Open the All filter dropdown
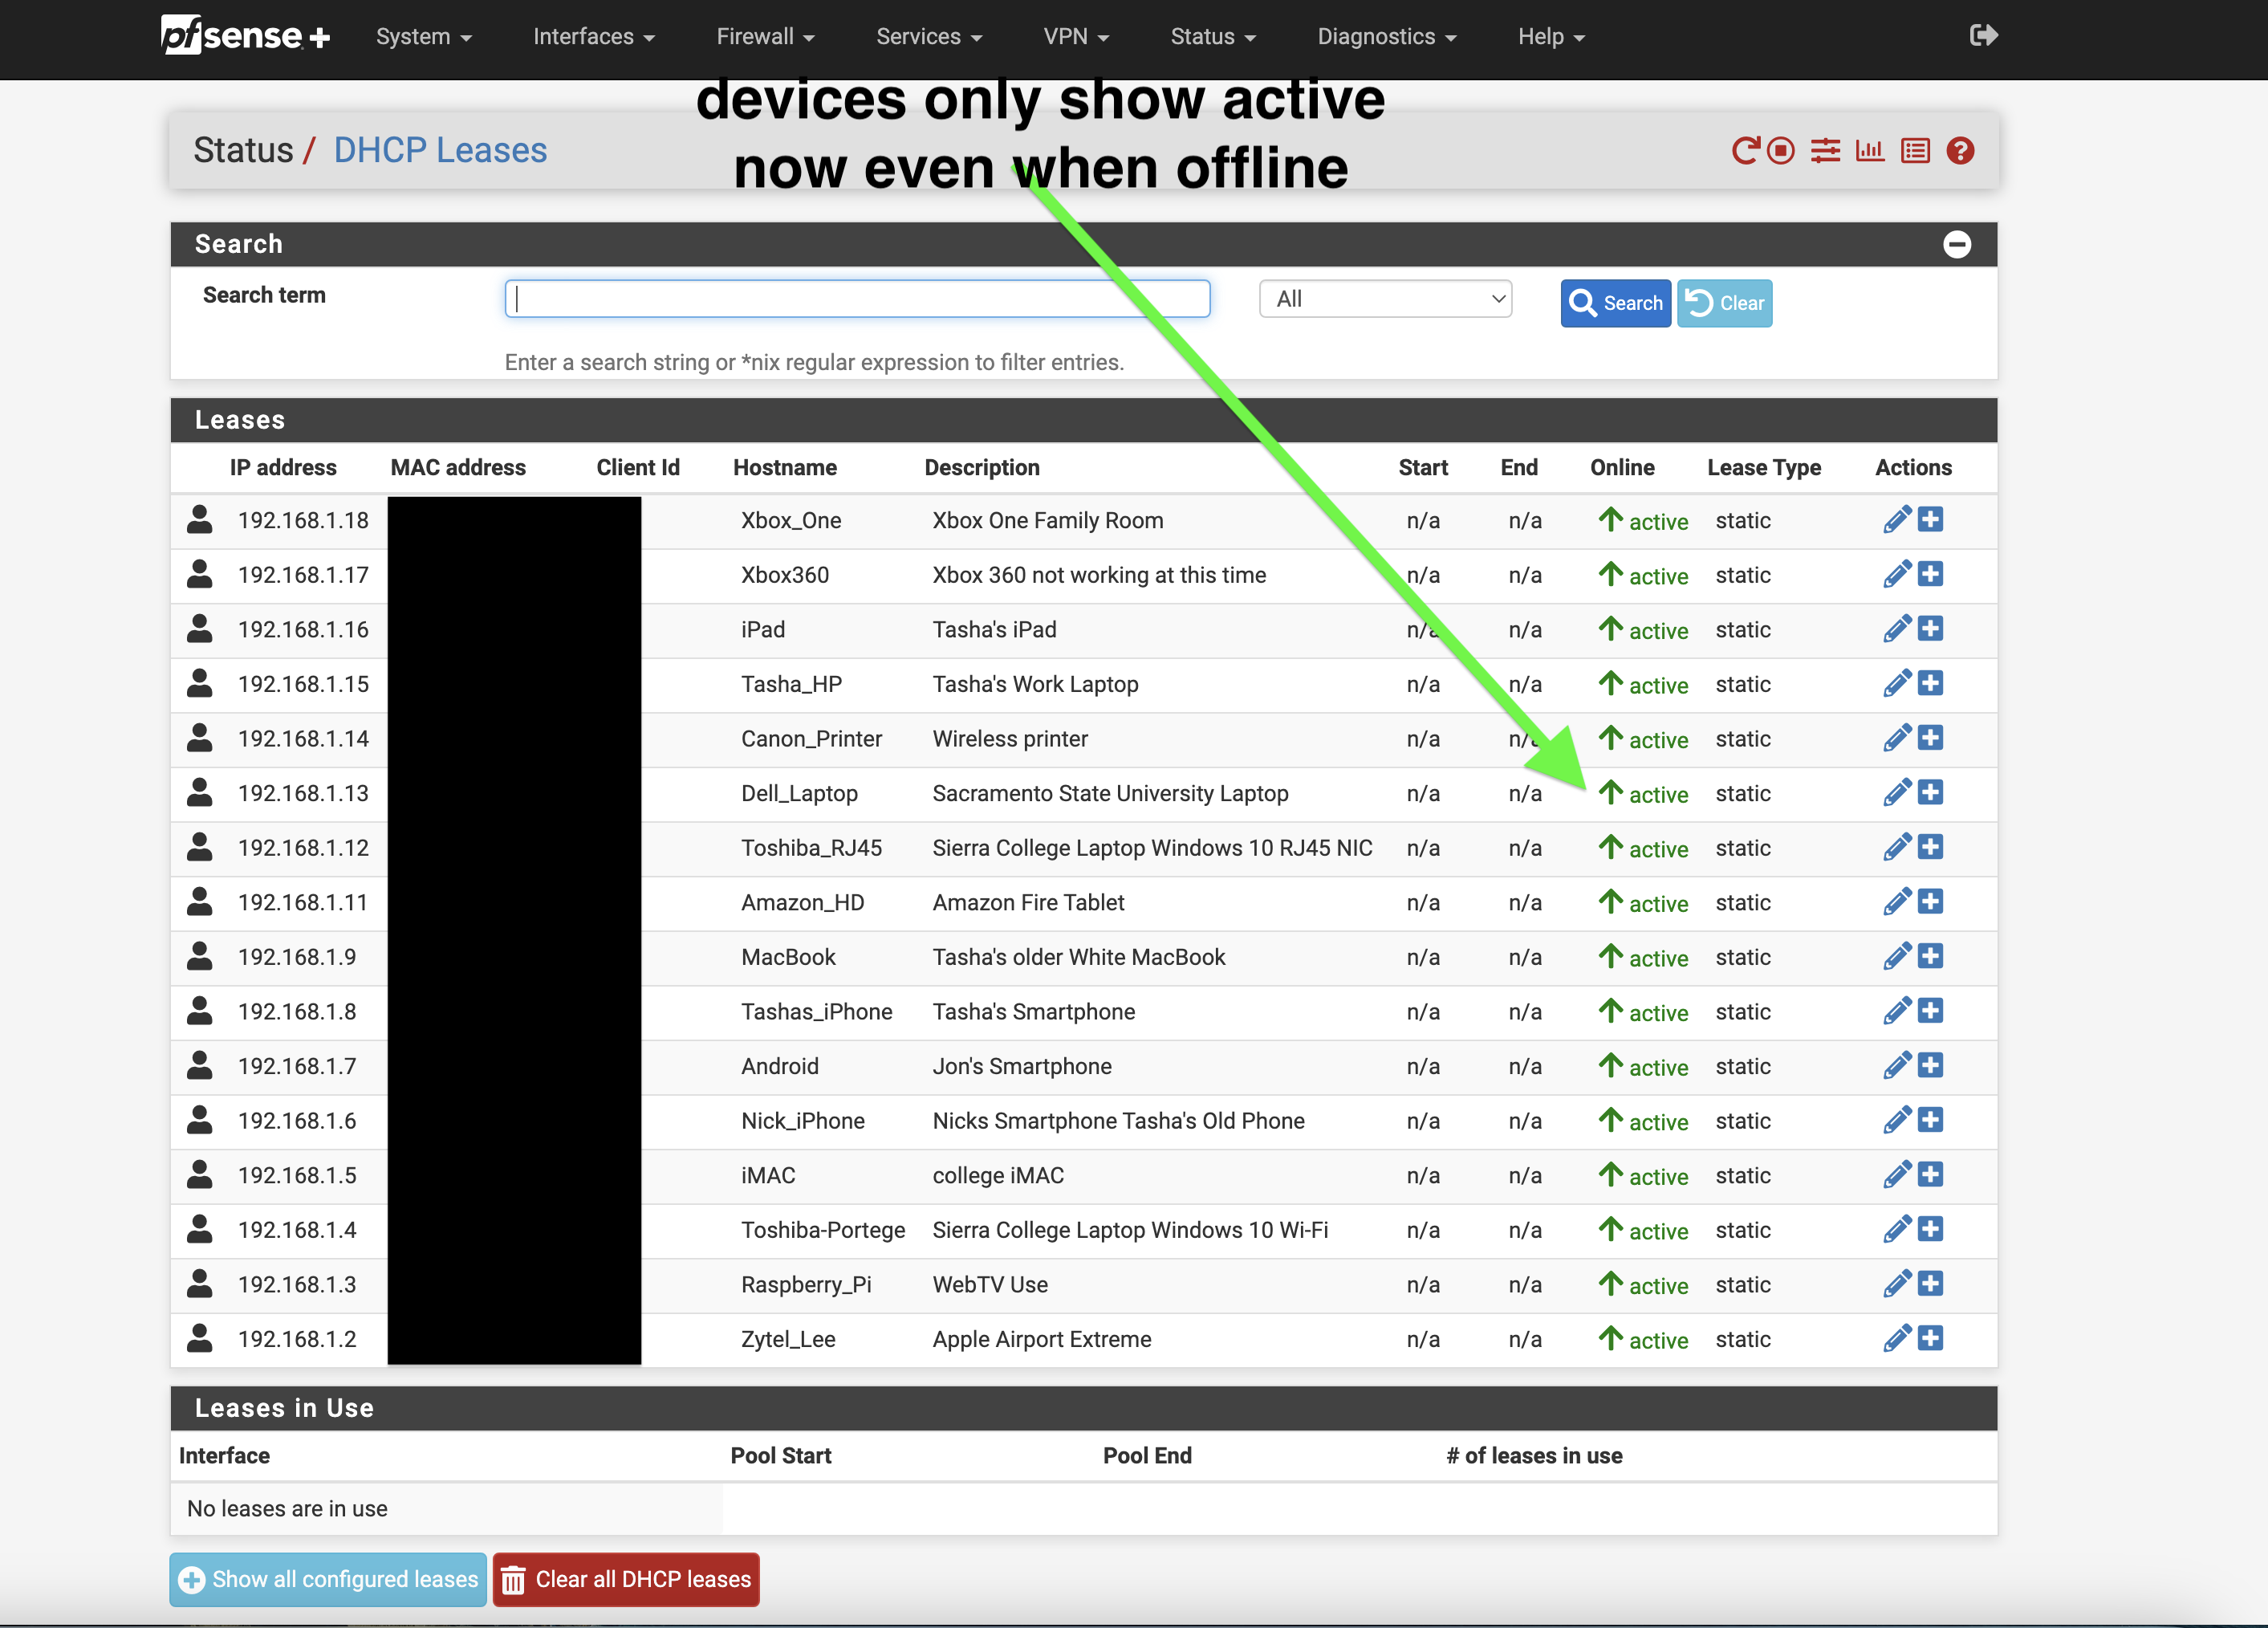 1385,299
